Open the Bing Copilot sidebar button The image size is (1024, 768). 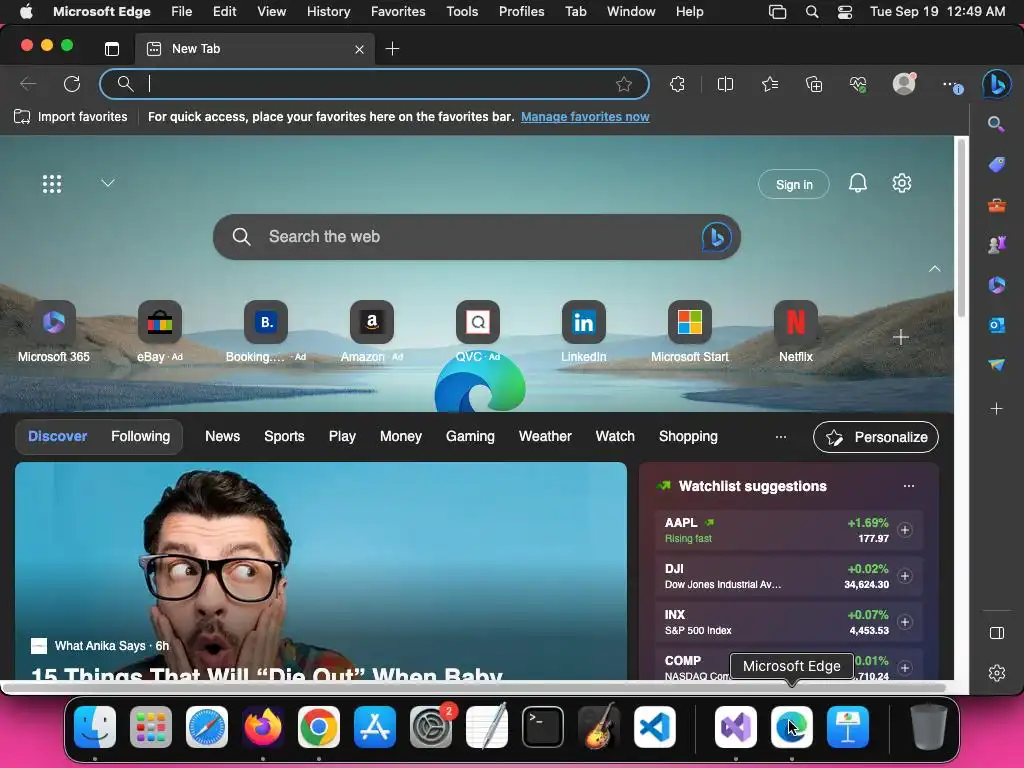[x=997, y=84]
